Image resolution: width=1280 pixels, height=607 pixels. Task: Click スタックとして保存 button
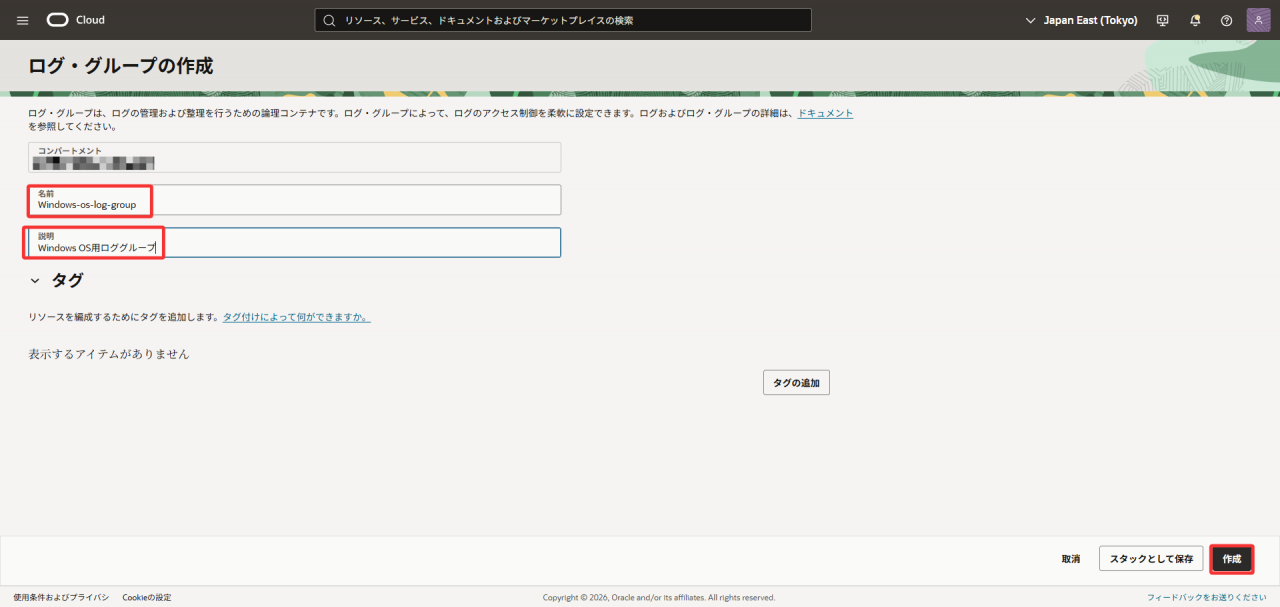tap(1151, 559)
